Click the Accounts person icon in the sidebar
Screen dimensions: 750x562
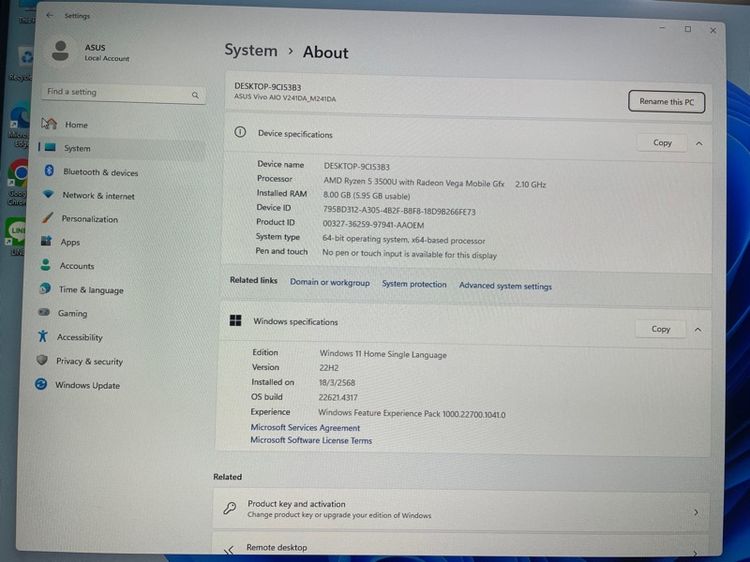(45, 264)
